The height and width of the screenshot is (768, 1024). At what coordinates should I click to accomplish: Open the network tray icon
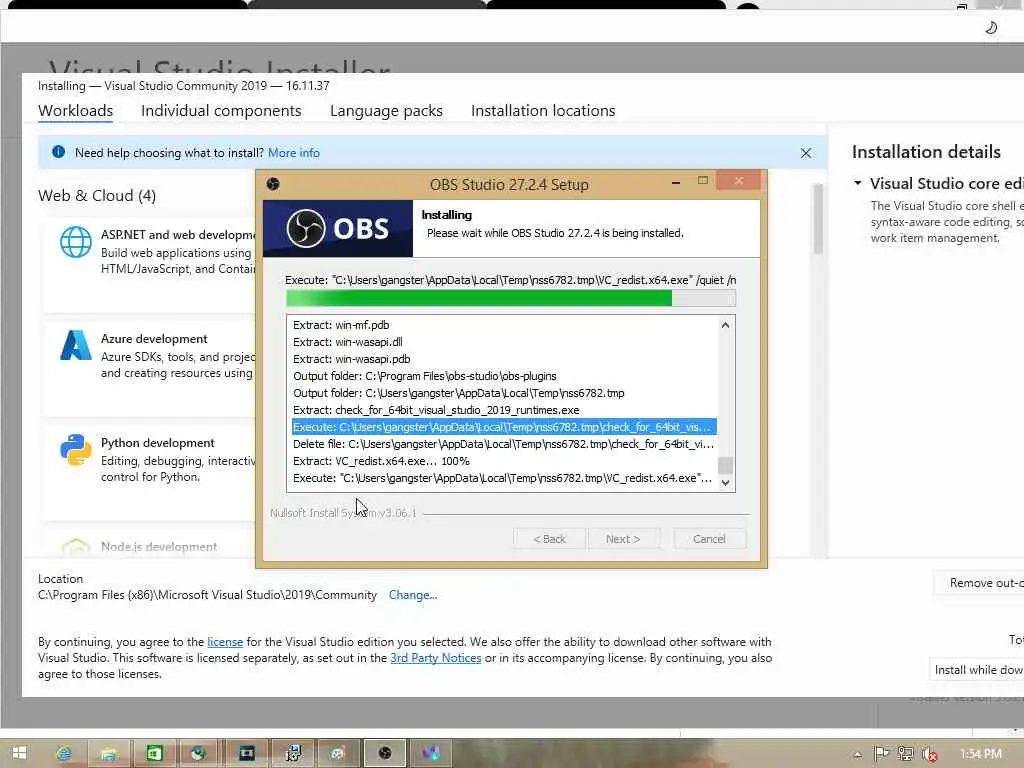pyautogui.click(x=905, y=754)
